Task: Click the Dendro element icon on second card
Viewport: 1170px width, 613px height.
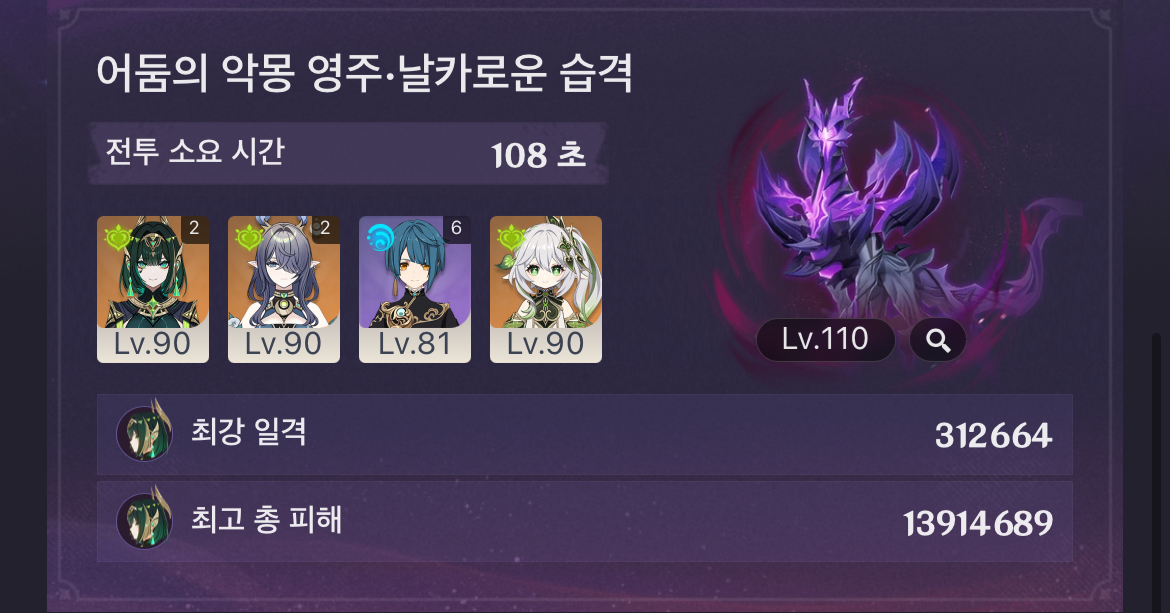Action: (248, 239)
